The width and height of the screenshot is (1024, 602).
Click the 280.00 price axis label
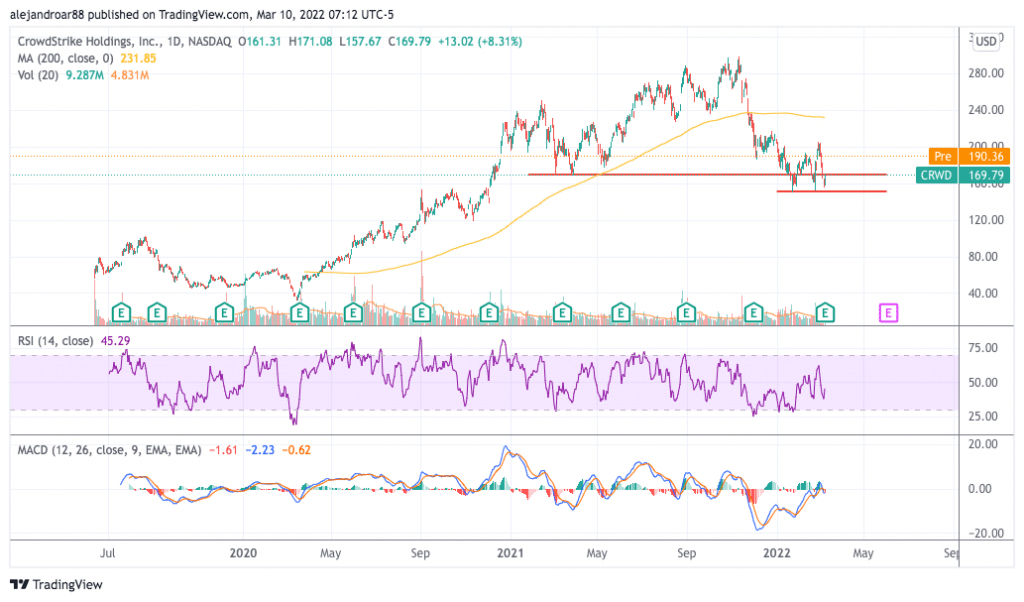pyautogui.click(x=986, y=73)
